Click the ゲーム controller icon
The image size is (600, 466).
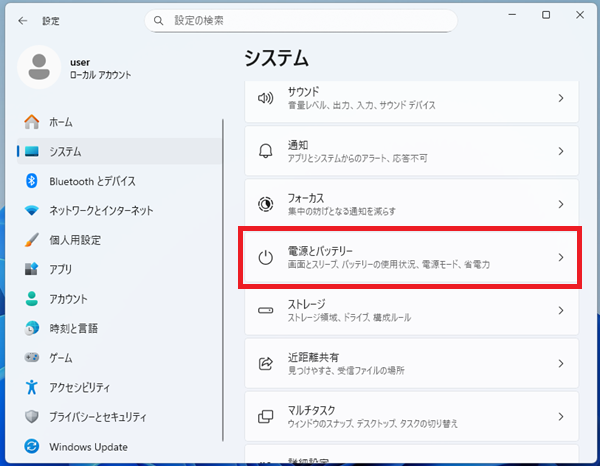(x=31, y=358)
